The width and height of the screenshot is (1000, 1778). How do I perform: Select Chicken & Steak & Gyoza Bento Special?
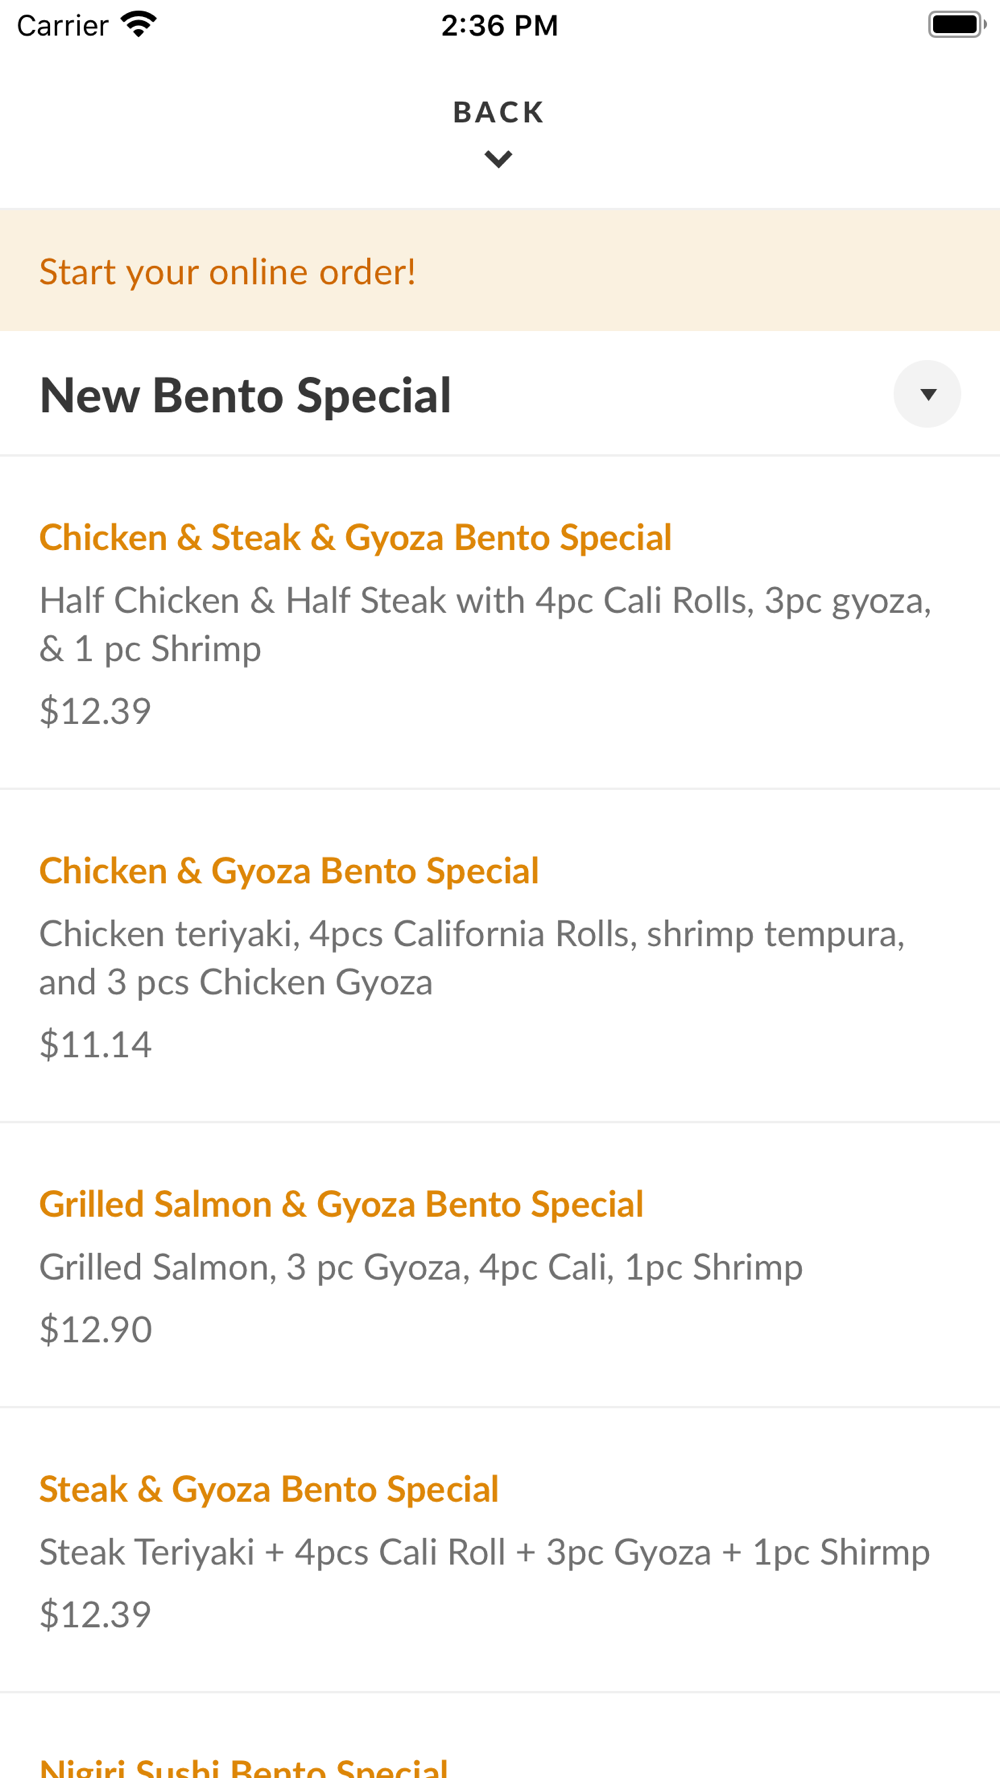pyautogui.click(x=355, y=538)
